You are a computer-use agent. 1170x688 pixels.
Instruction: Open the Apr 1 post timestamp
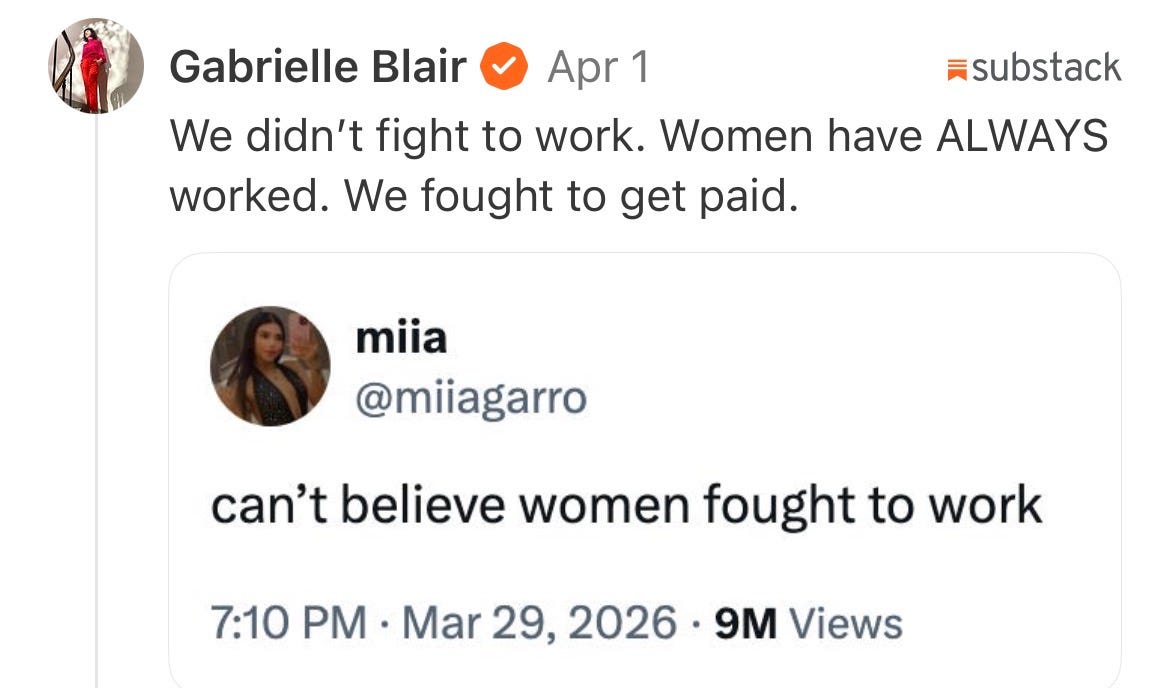598,68
